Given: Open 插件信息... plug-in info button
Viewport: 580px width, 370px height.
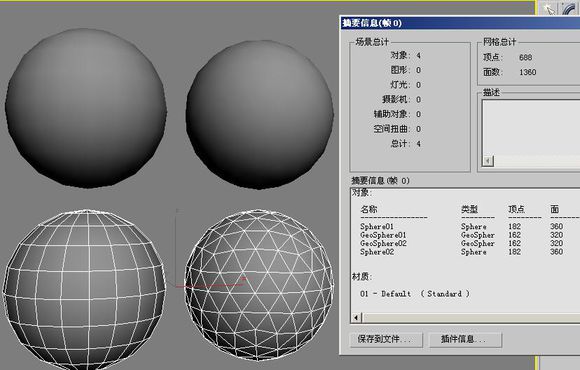Looking at the screenshot, I should click(465, 339).
